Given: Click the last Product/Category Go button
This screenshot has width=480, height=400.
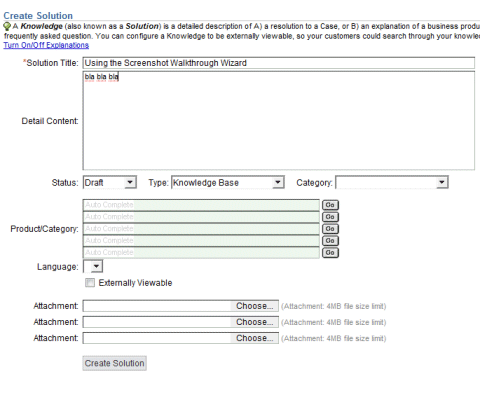Looking at the screenshot, I should tap(330, 253).
